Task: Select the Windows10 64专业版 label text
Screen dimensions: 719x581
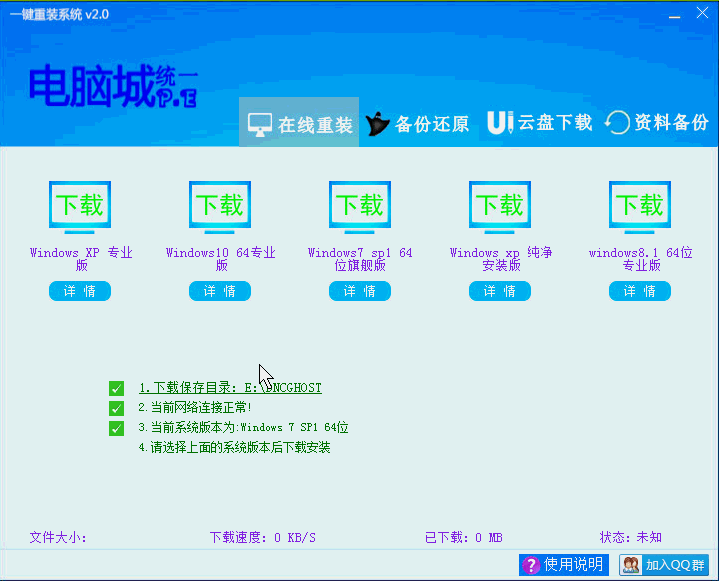Action: [x=221, y=259]
